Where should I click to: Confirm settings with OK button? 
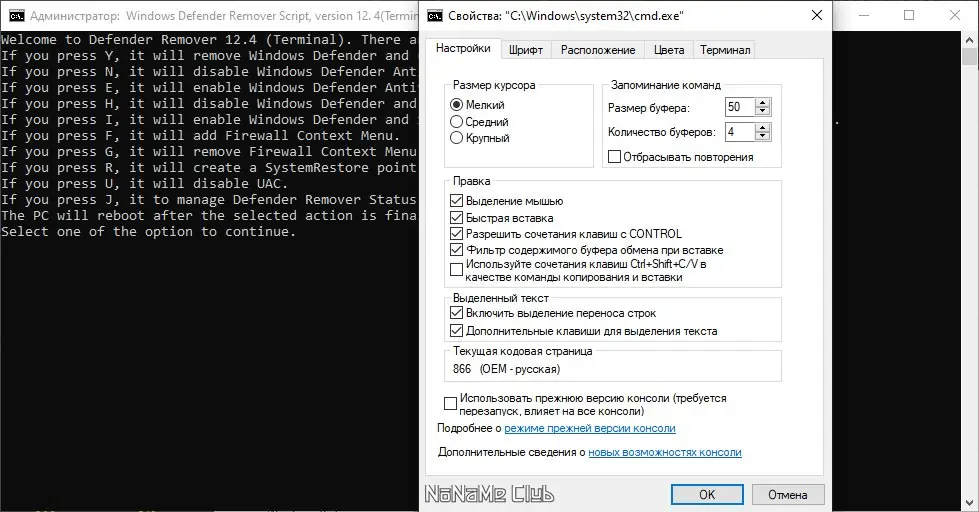[707, 495]
